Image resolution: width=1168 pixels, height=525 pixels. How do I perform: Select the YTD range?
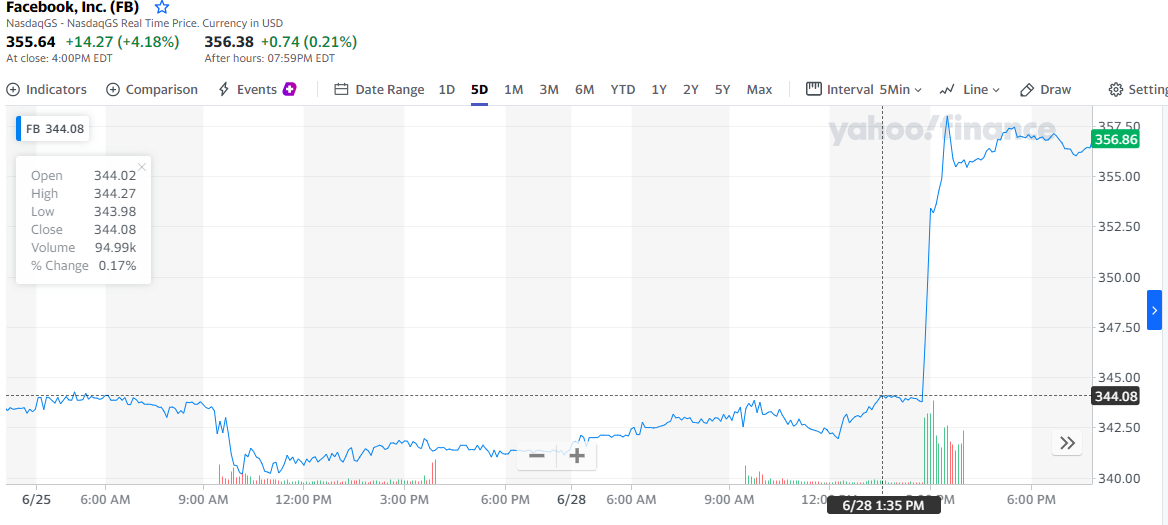pos(623,89)
